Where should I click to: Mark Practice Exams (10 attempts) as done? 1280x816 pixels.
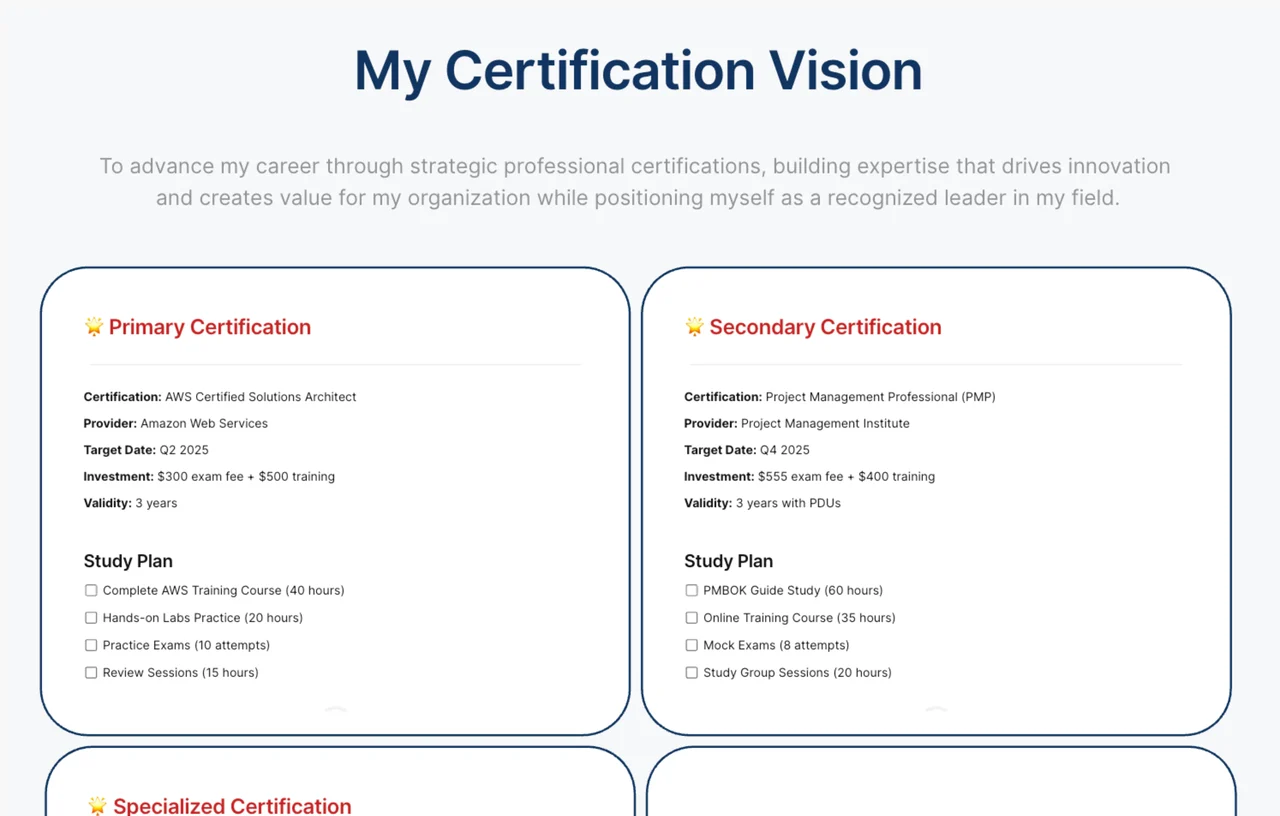coord(91,646)
